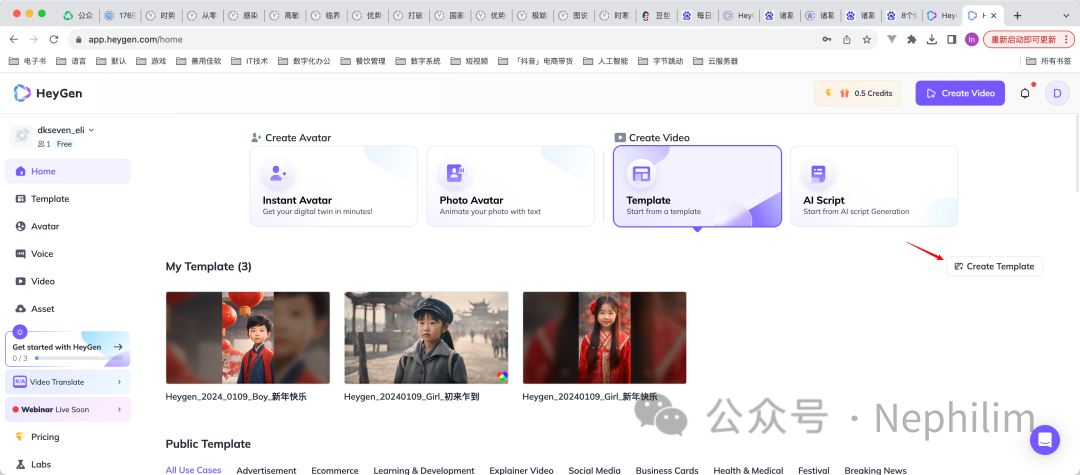
Task: Open the password key icon
Action: coord(827,39)
